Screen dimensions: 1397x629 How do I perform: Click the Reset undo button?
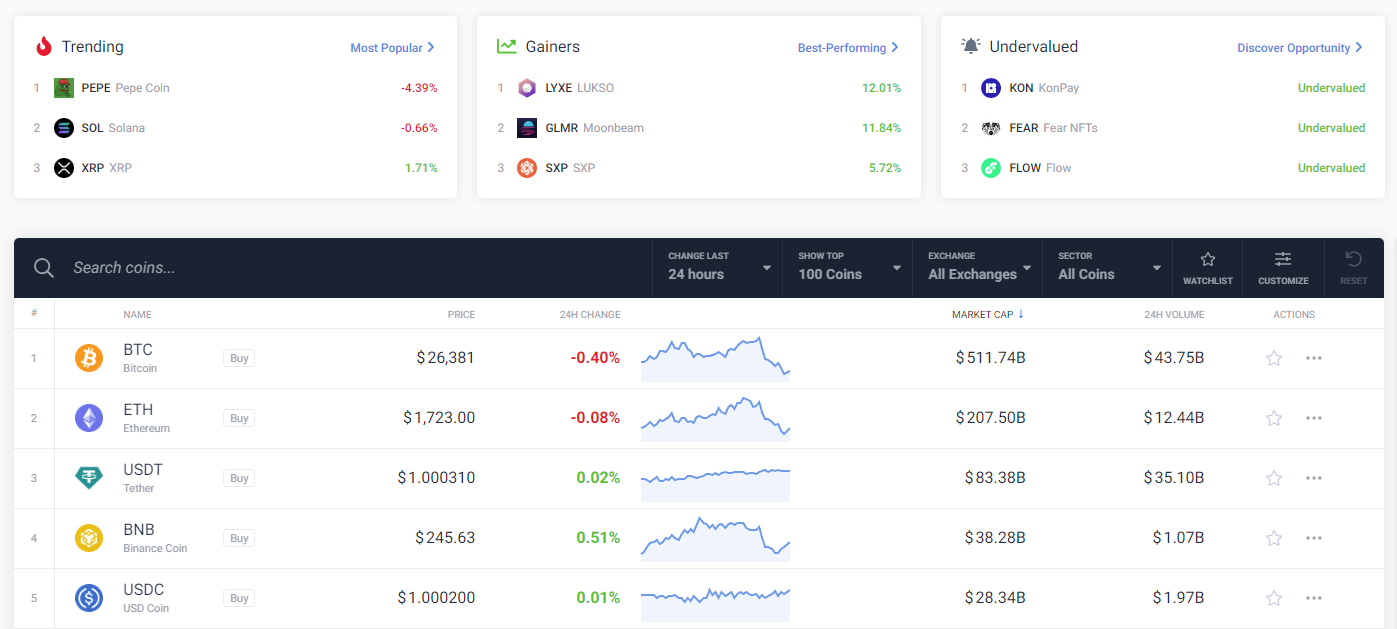1354,268
